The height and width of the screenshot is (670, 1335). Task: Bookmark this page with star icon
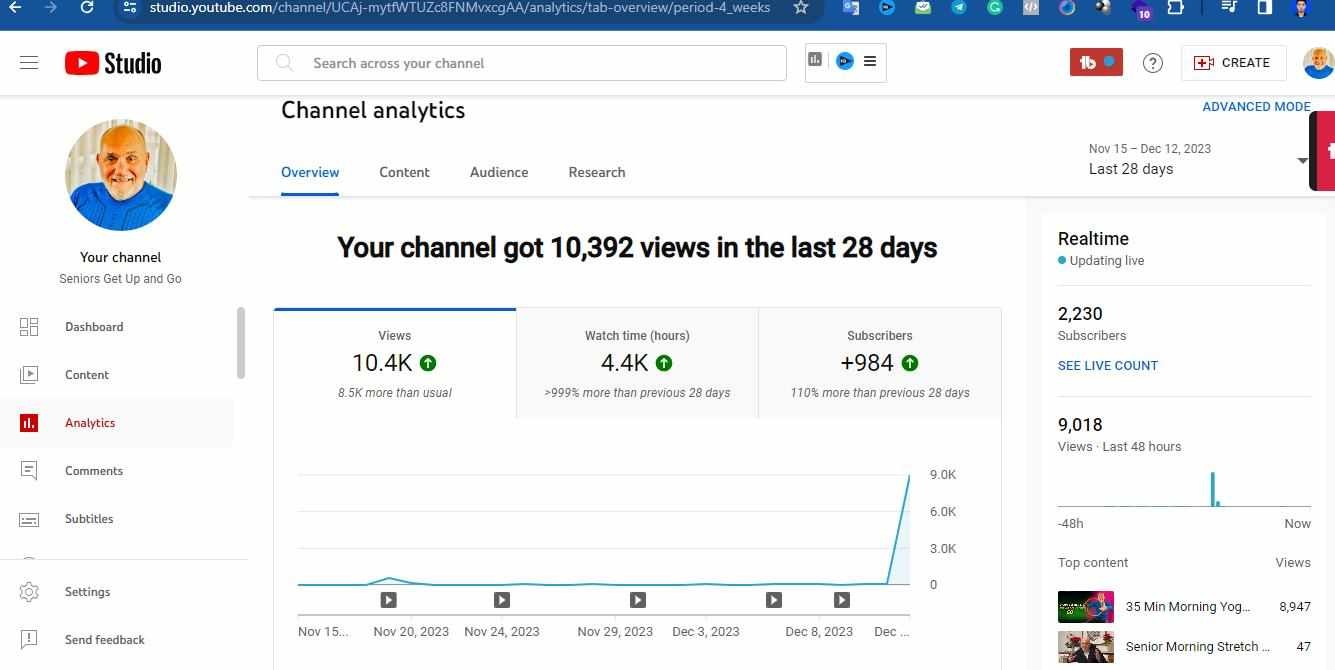(800, 8)
